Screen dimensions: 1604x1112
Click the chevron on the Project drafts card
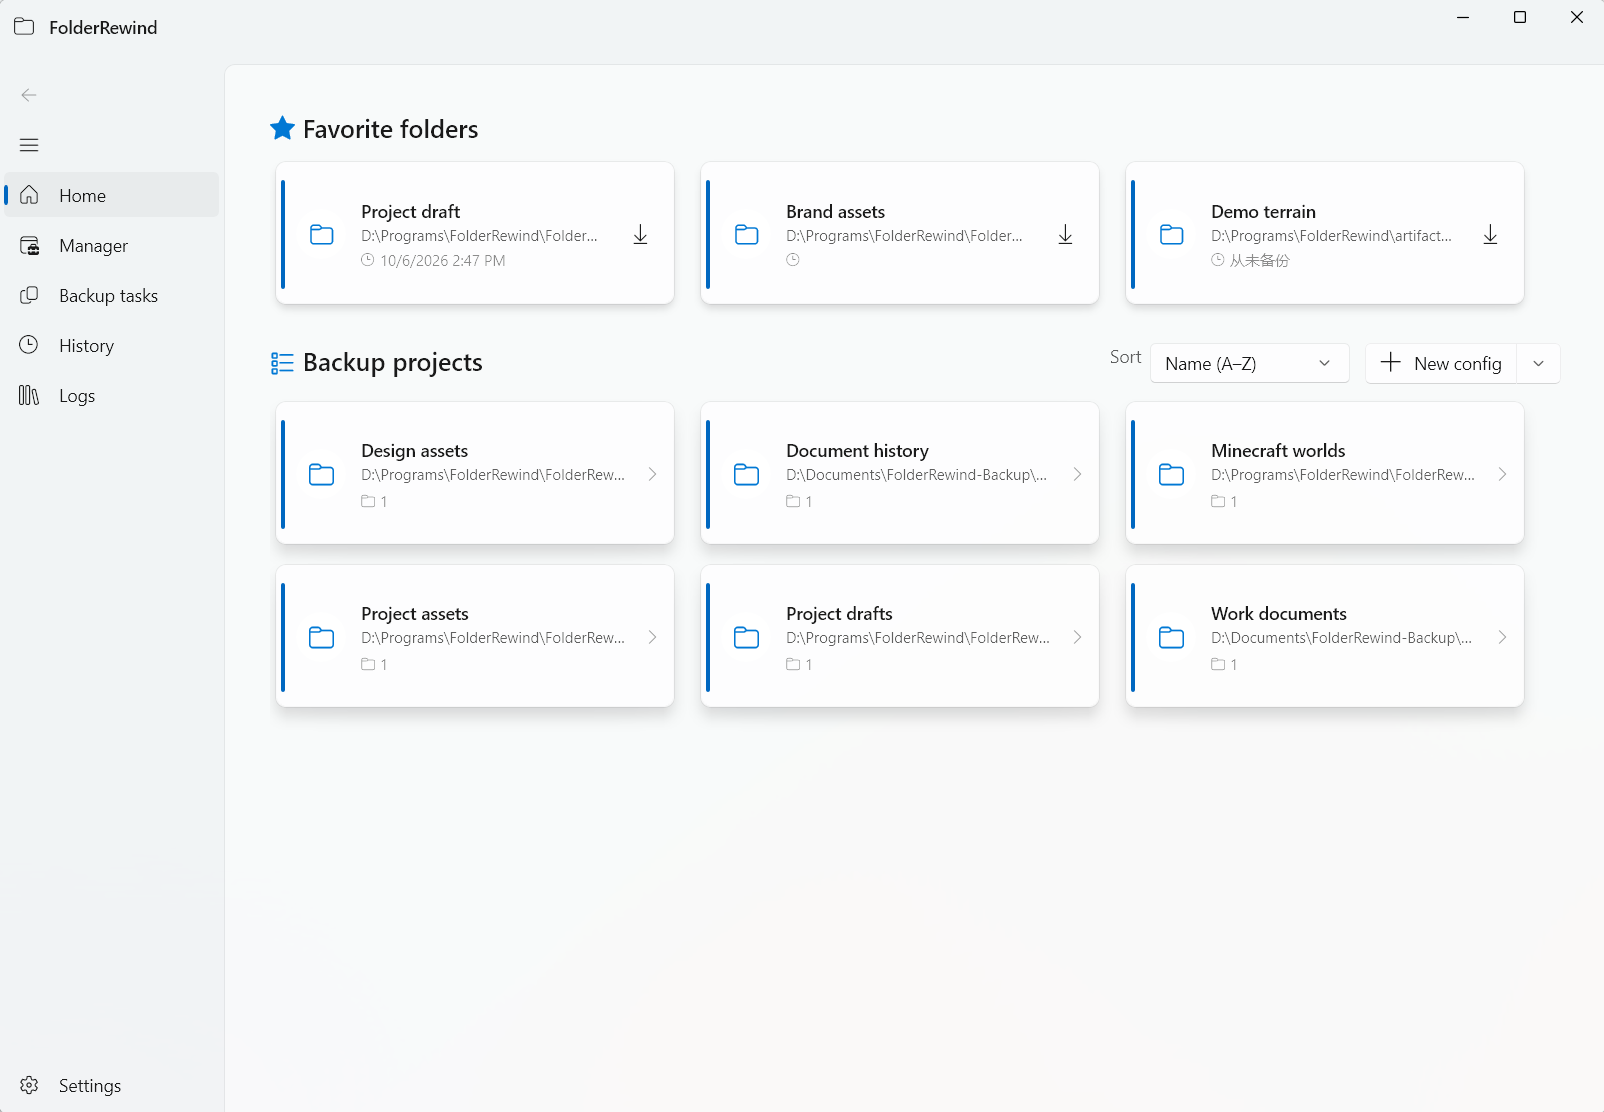1077,637
